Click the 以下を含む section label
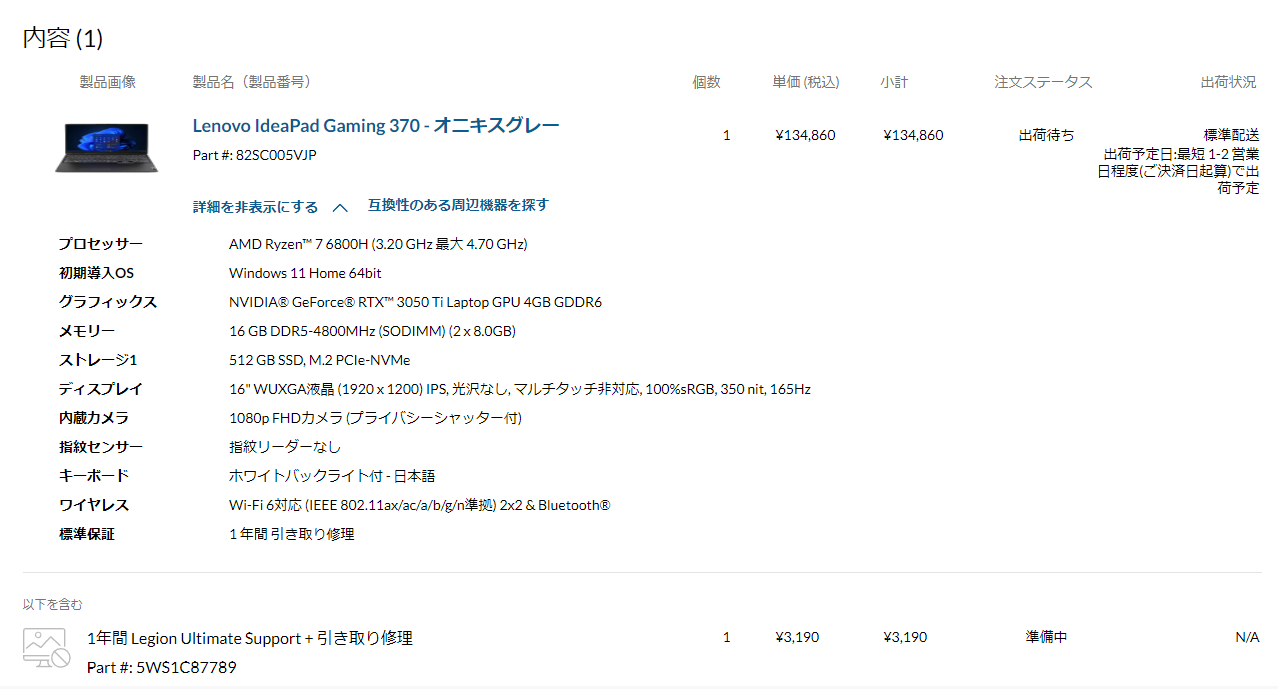Image resolution: width=1278 pixels, height=689 pixels. pyautogui.click(x=53, y=604)
